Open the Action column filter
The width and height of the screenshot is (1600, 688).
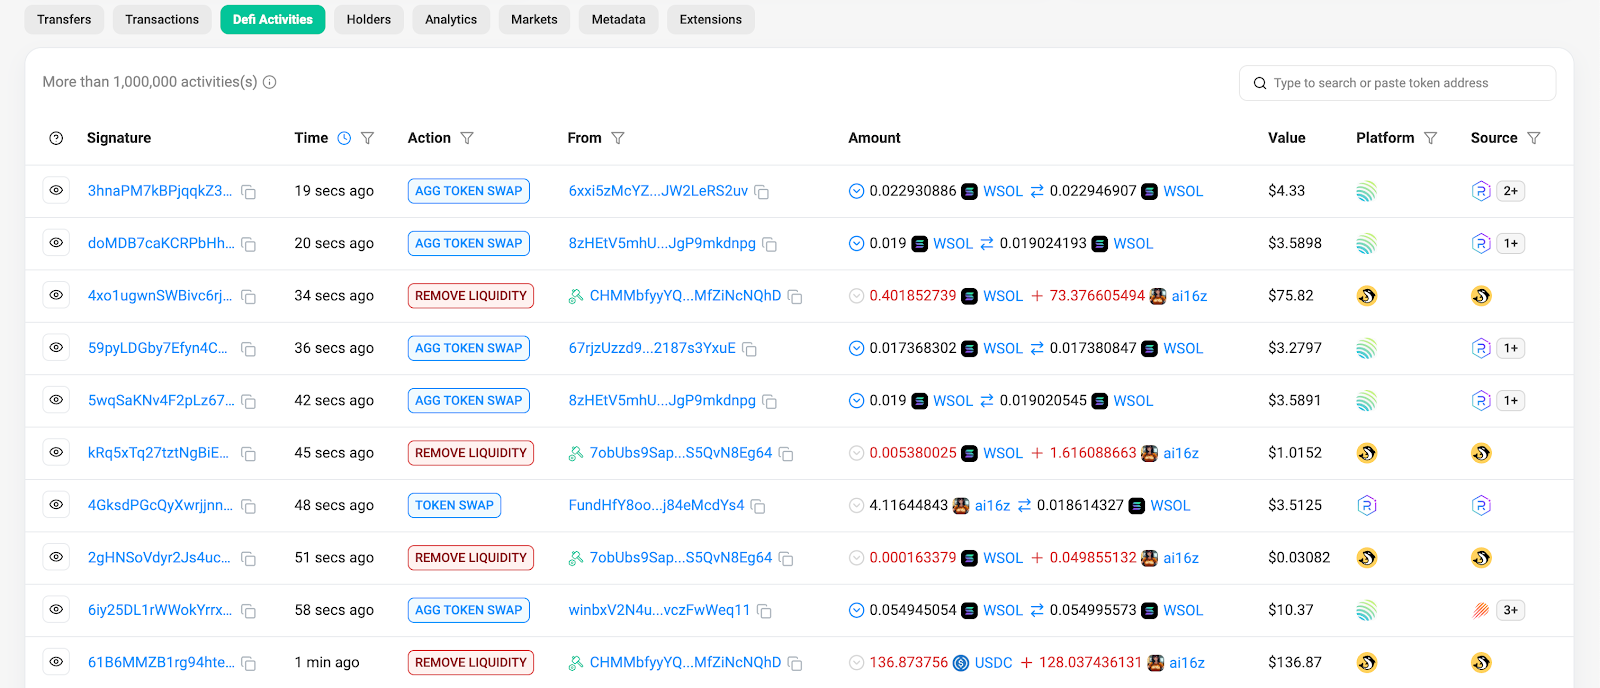coord(467,138)
